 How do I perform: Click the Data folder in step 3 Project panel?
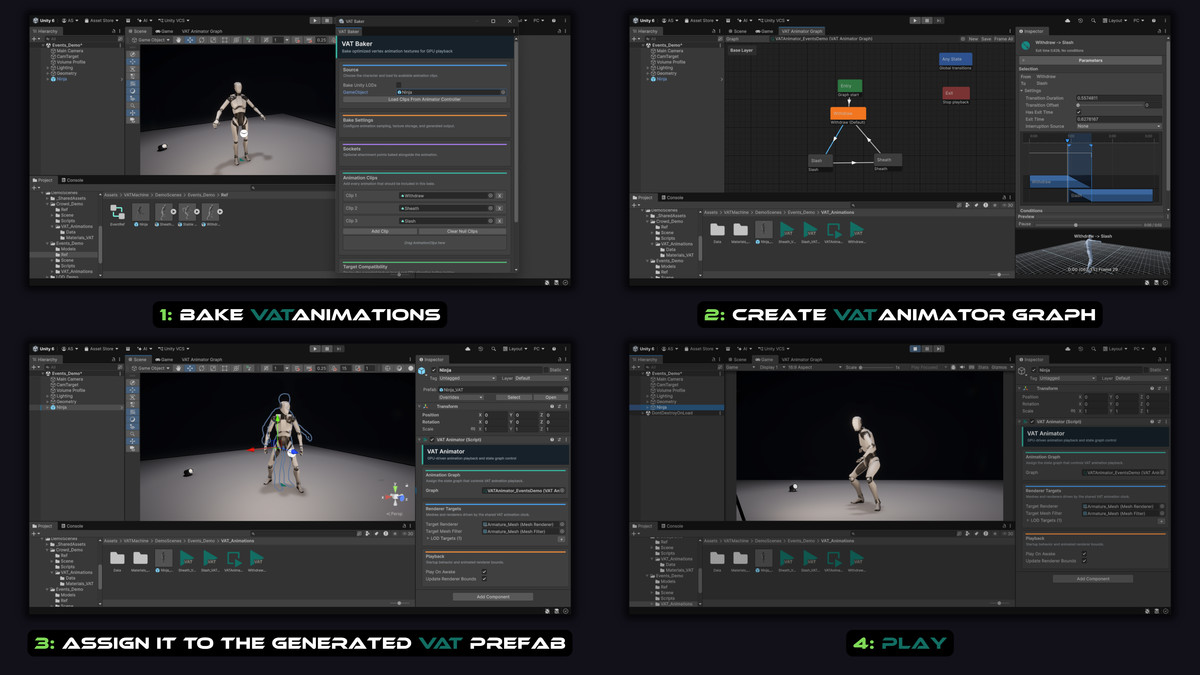tap(117, 559)
